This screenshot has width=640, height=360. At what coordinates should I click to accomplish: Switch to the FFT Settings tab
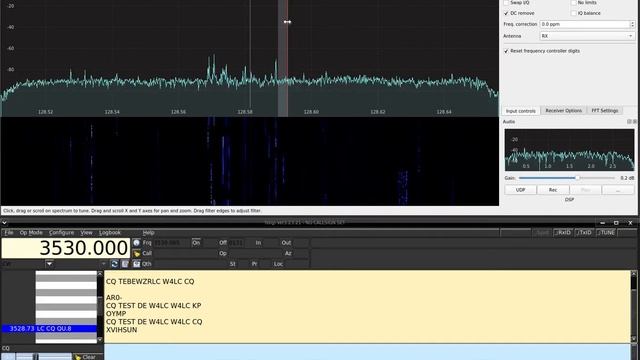(x=604, y=111)
